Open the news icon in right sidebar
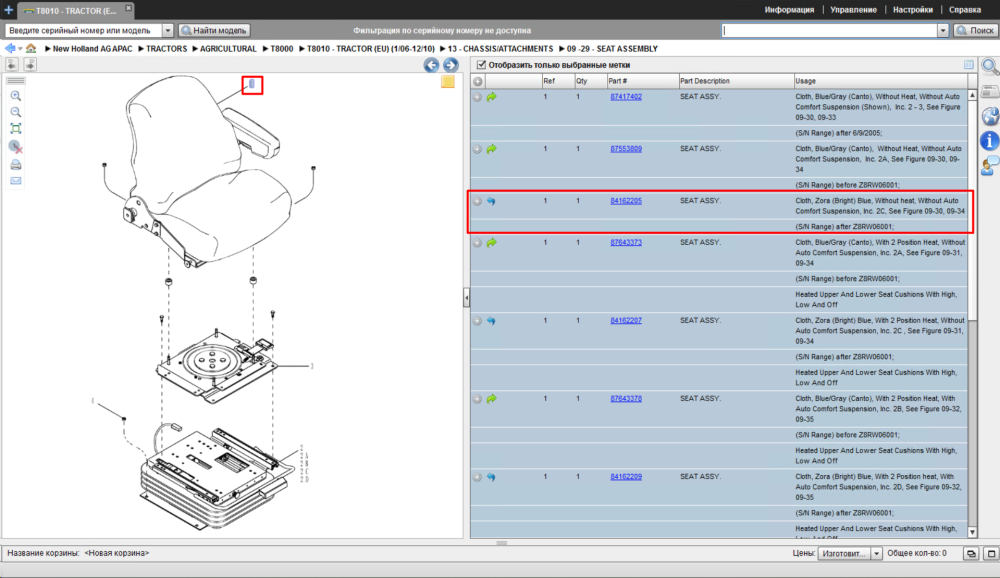The width and height of the screenshot is (1000, 578). [990, 92]
